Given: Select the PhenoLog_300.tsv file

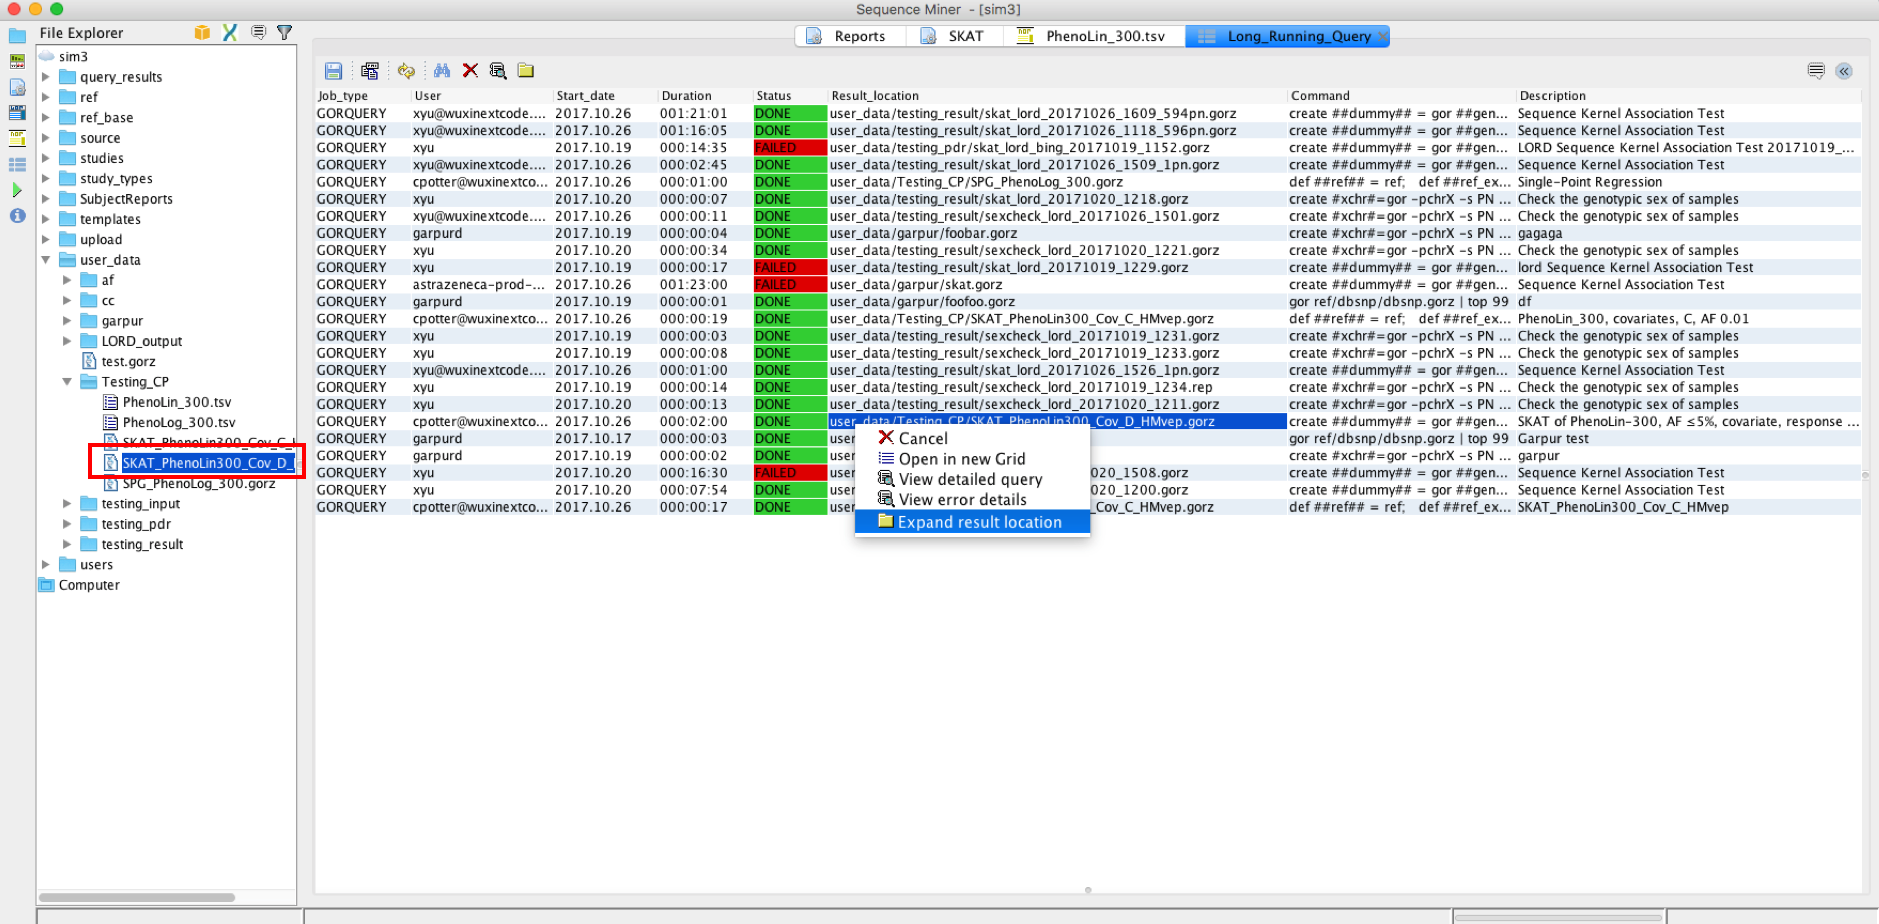Looking at the screenshot, I should [178, 423].
